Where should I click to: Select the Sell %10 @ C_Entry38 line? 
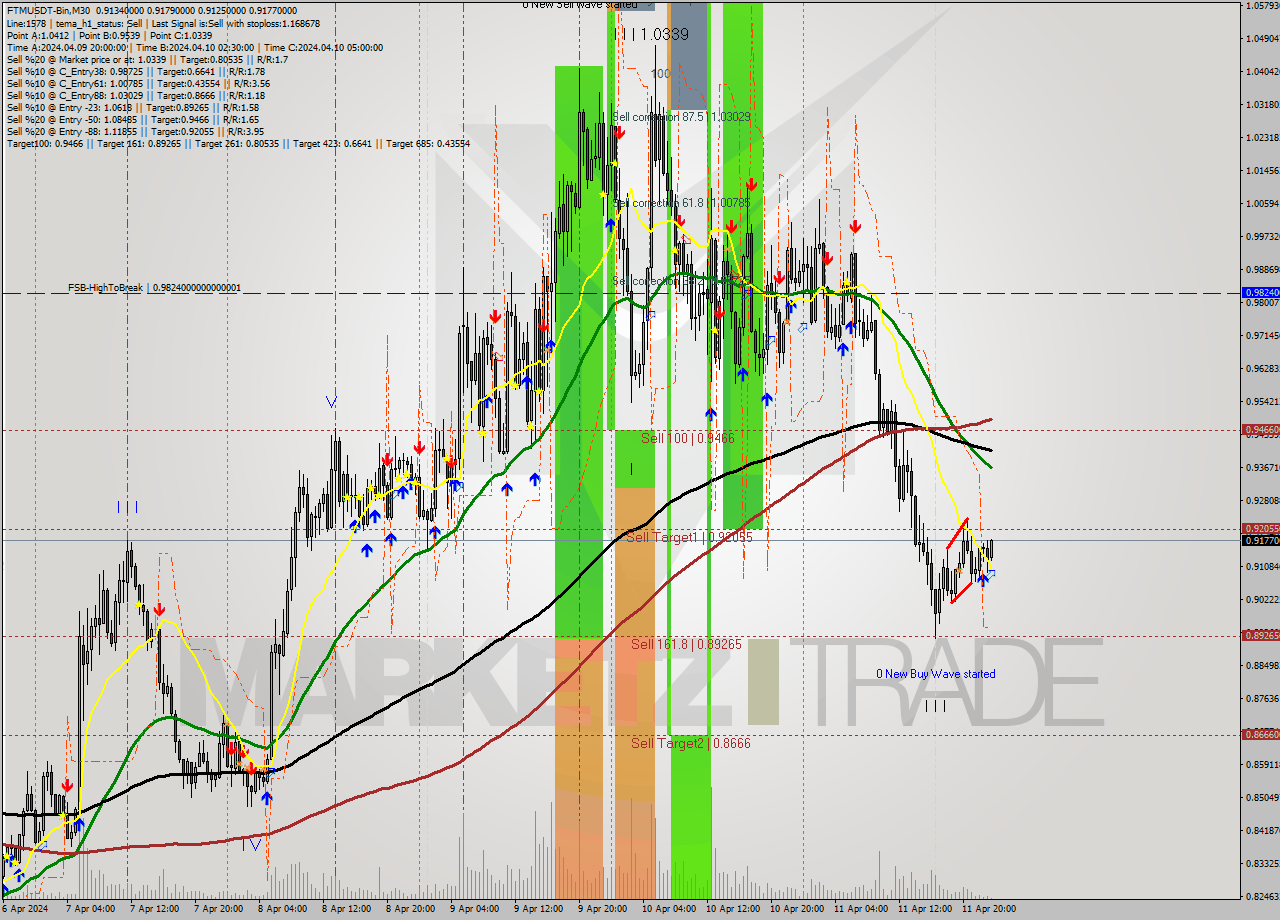pos(135,71)
